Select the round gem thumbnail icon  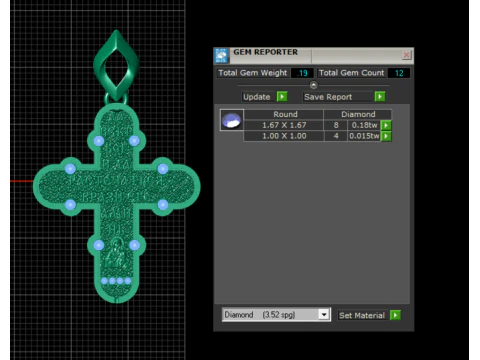click(232, 120)
